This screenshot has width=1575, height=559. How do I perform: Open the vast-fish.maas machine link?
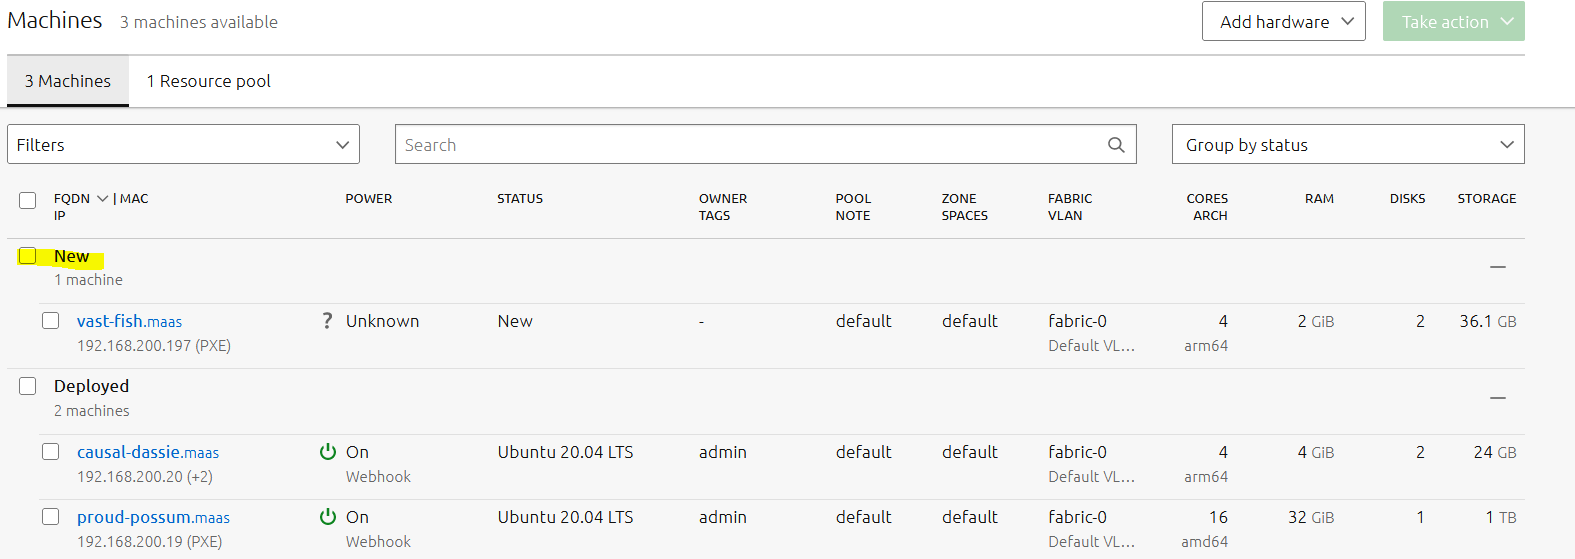click(129, 321)
